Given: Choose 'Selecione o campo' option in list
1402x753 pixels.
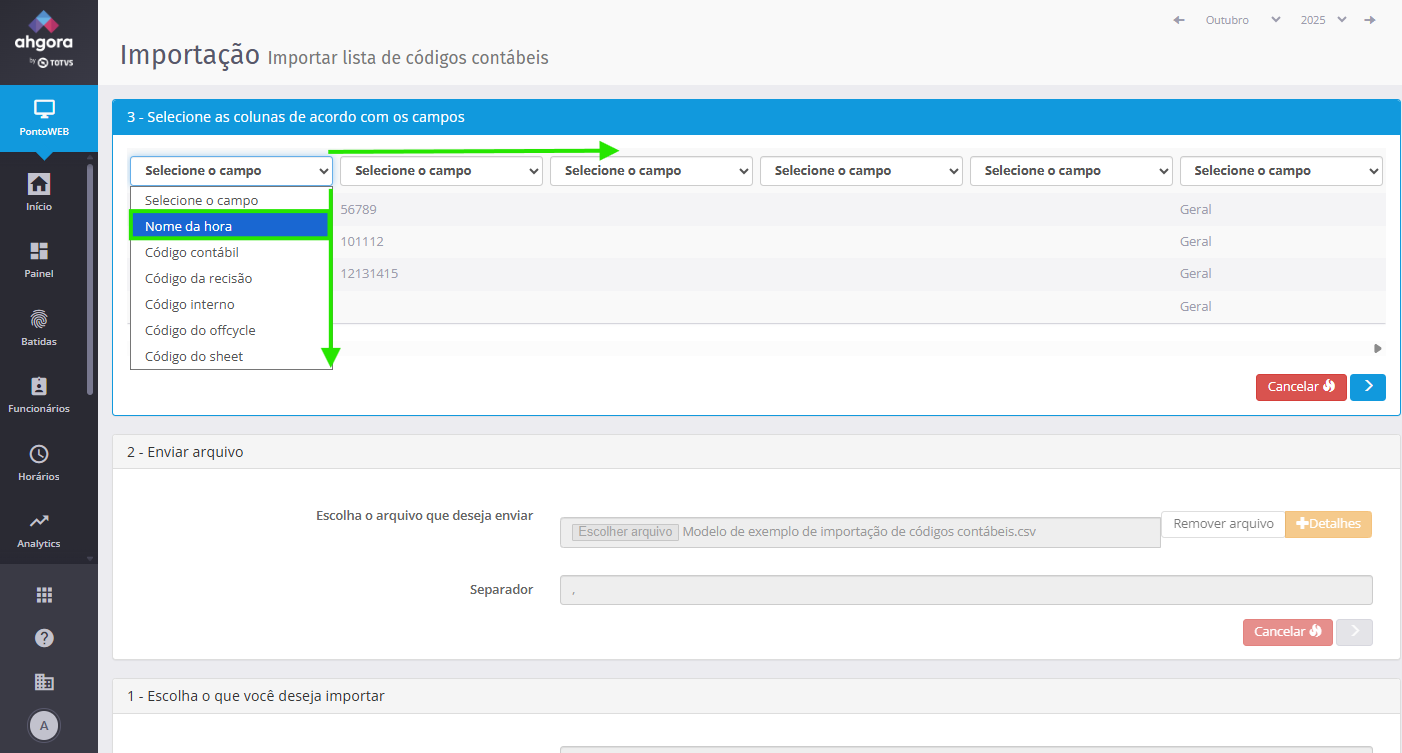Looking at the screenshot, I should 231,200.
